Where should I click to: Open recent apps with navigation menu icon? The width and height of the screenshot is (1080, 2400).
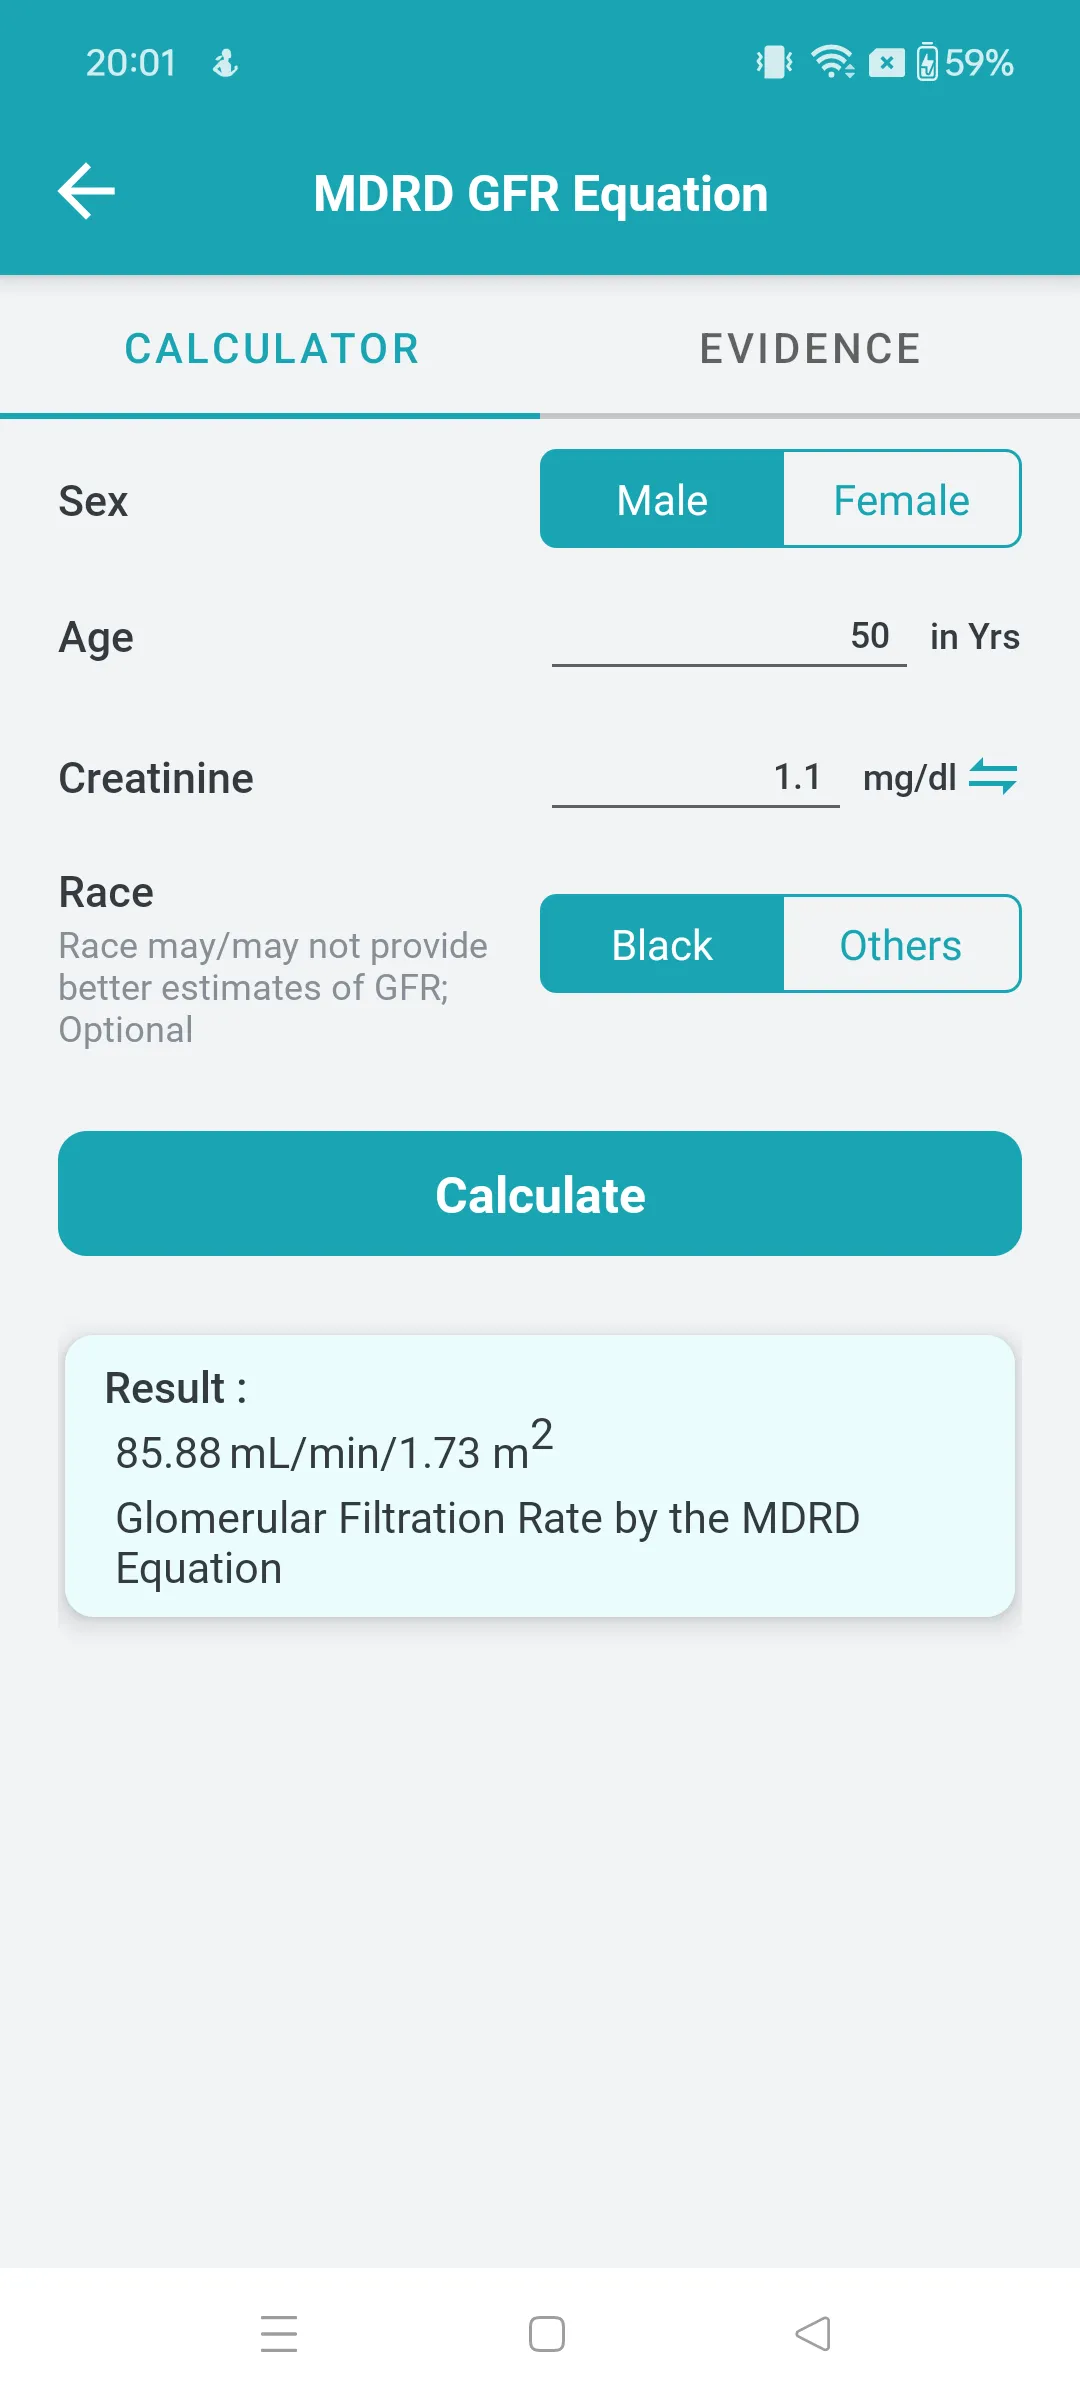tap(279, 2333)
